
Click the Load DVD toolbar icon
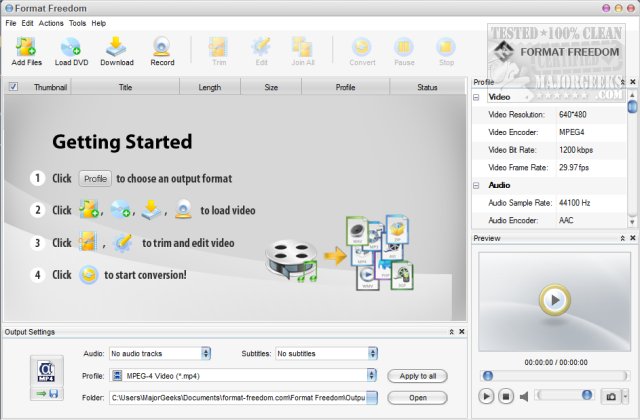tap(71, 47)
